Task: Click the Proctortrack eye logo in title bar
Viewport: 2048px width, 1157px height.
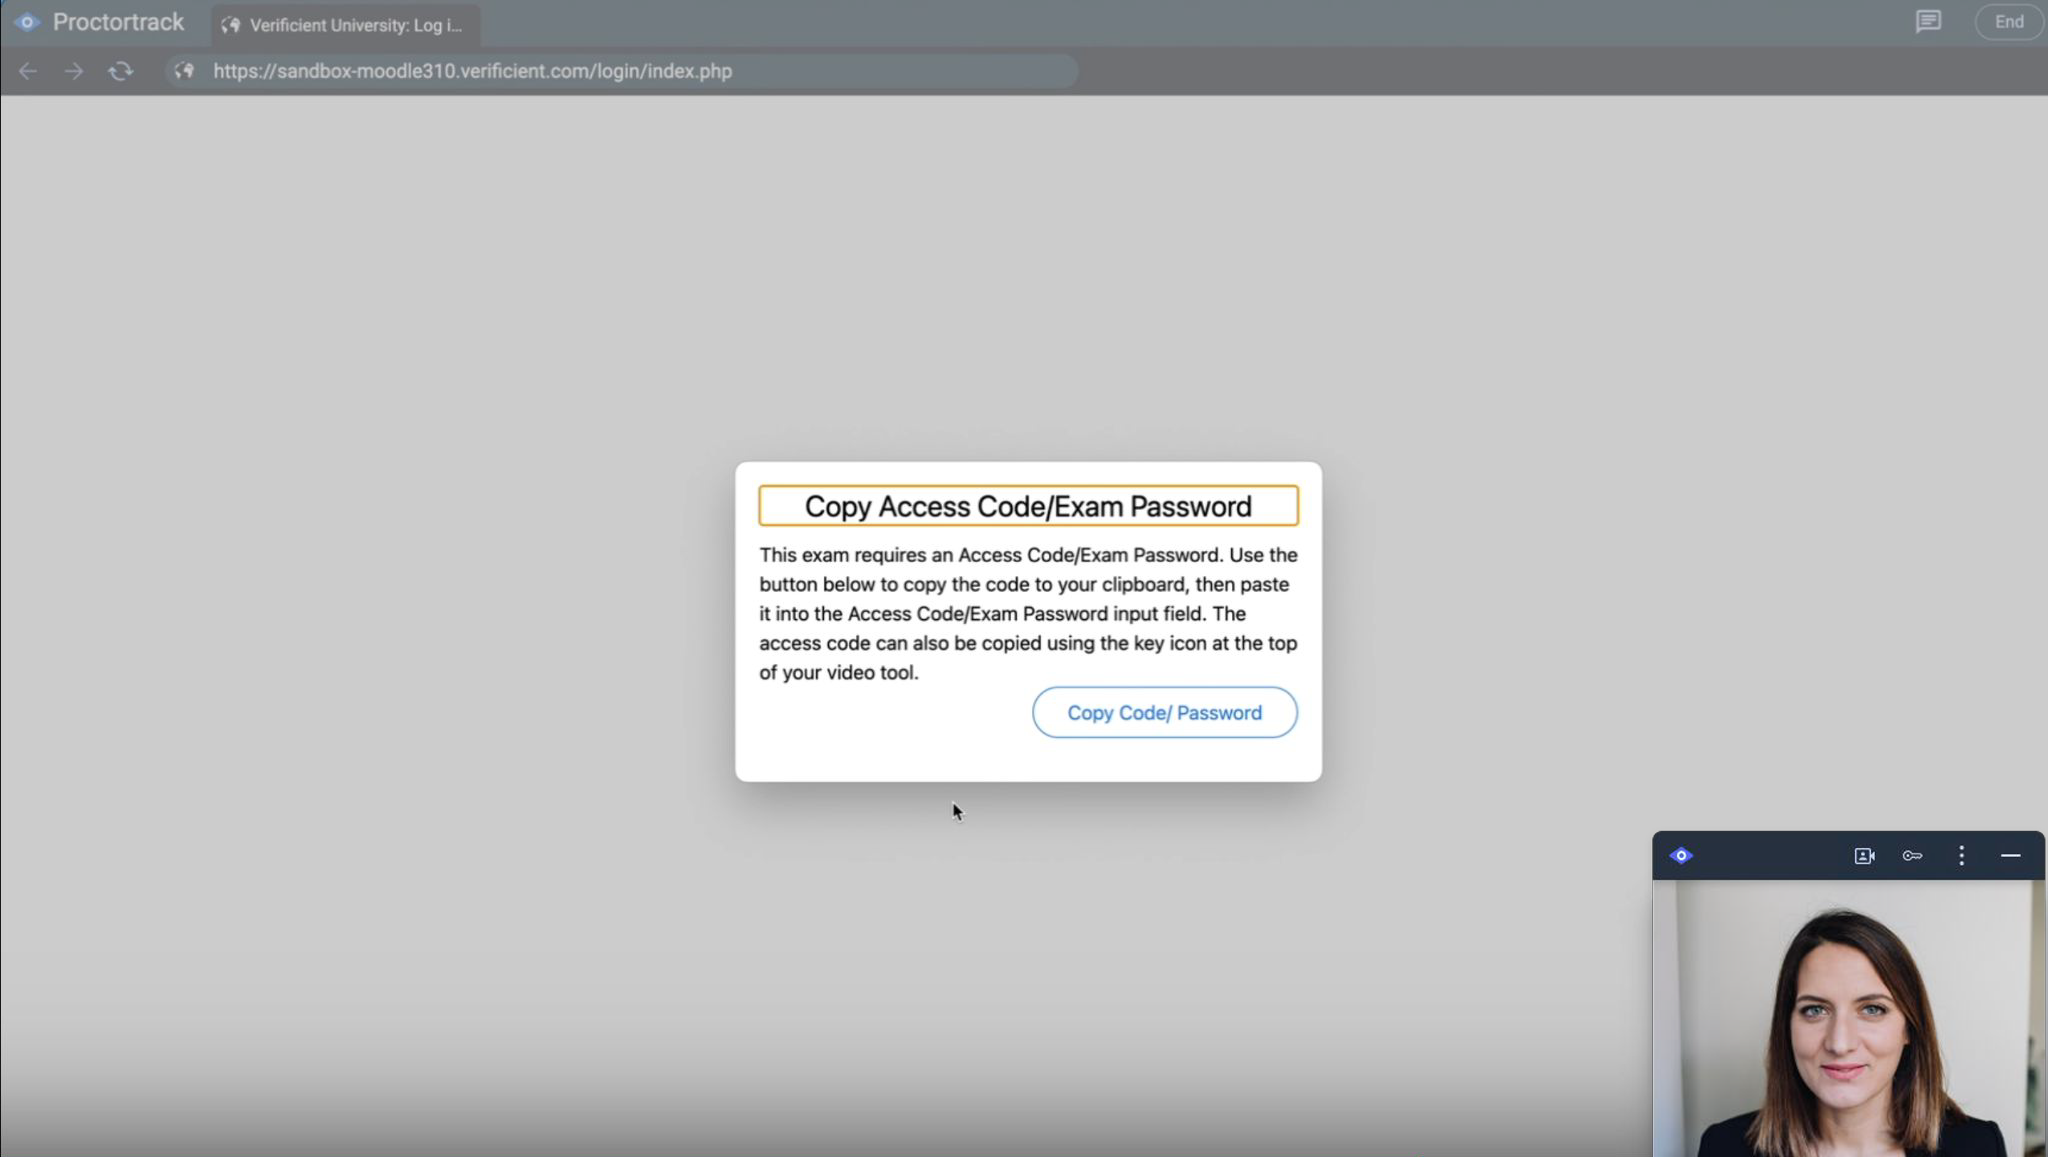Action: pos(27,22)
